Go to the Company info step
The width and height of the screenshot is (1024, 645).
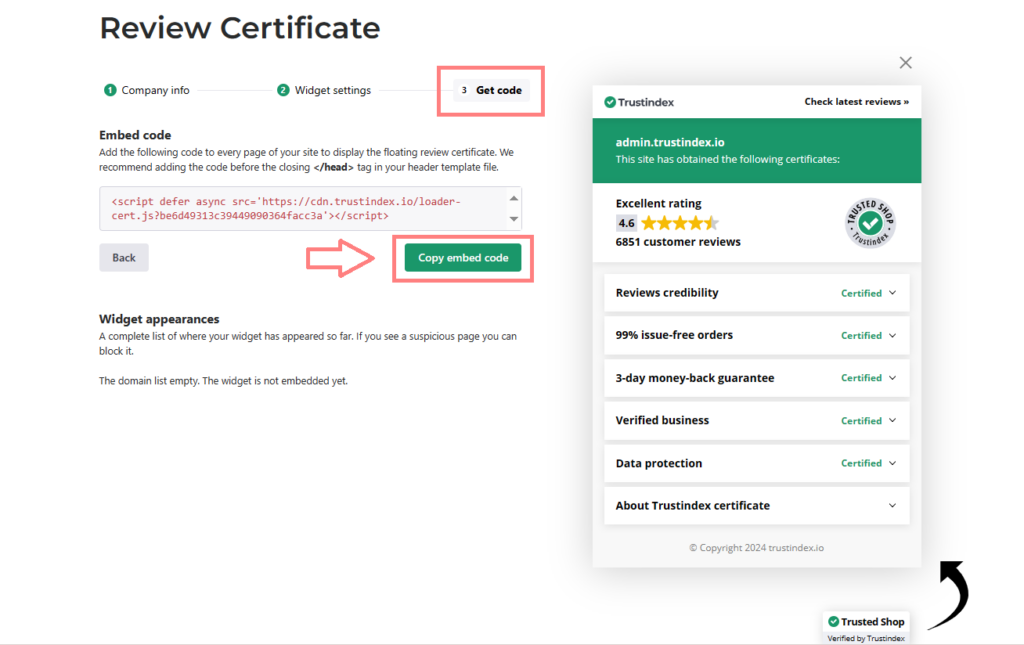pyautogui.click(x=155, y=90)
